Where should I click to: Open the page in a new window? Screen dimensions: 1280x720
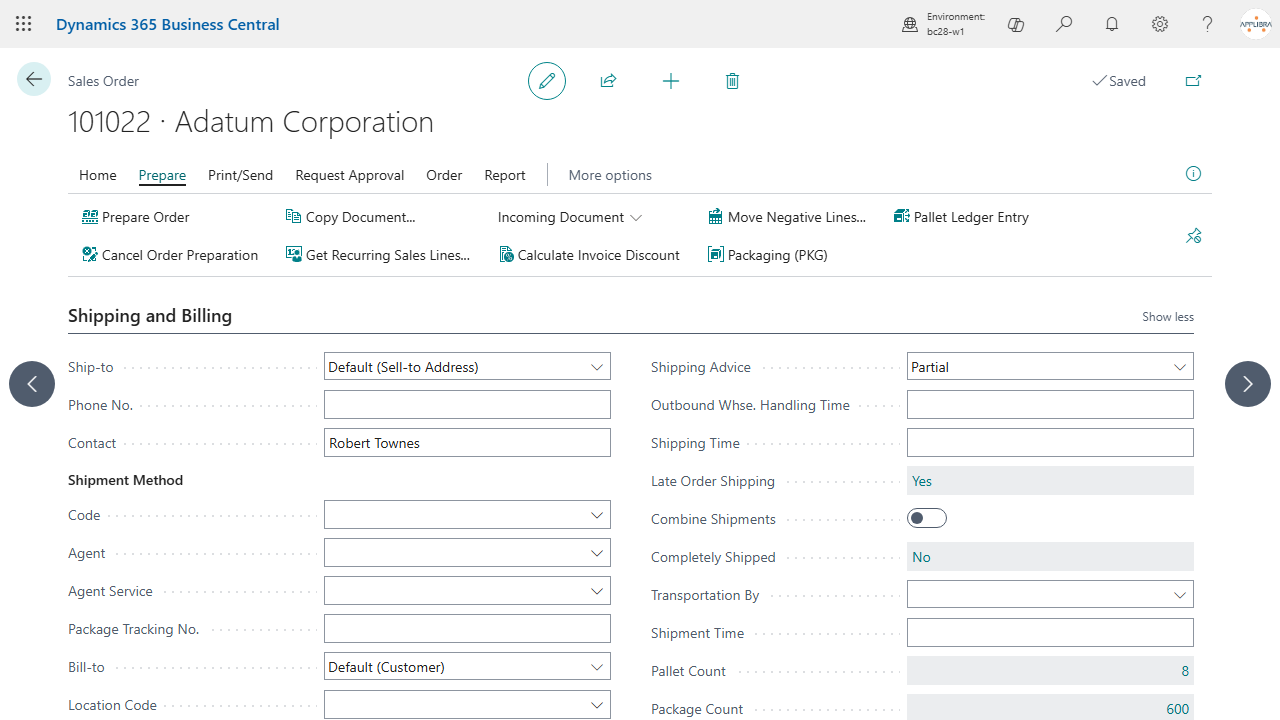(x=1193, y=81)
